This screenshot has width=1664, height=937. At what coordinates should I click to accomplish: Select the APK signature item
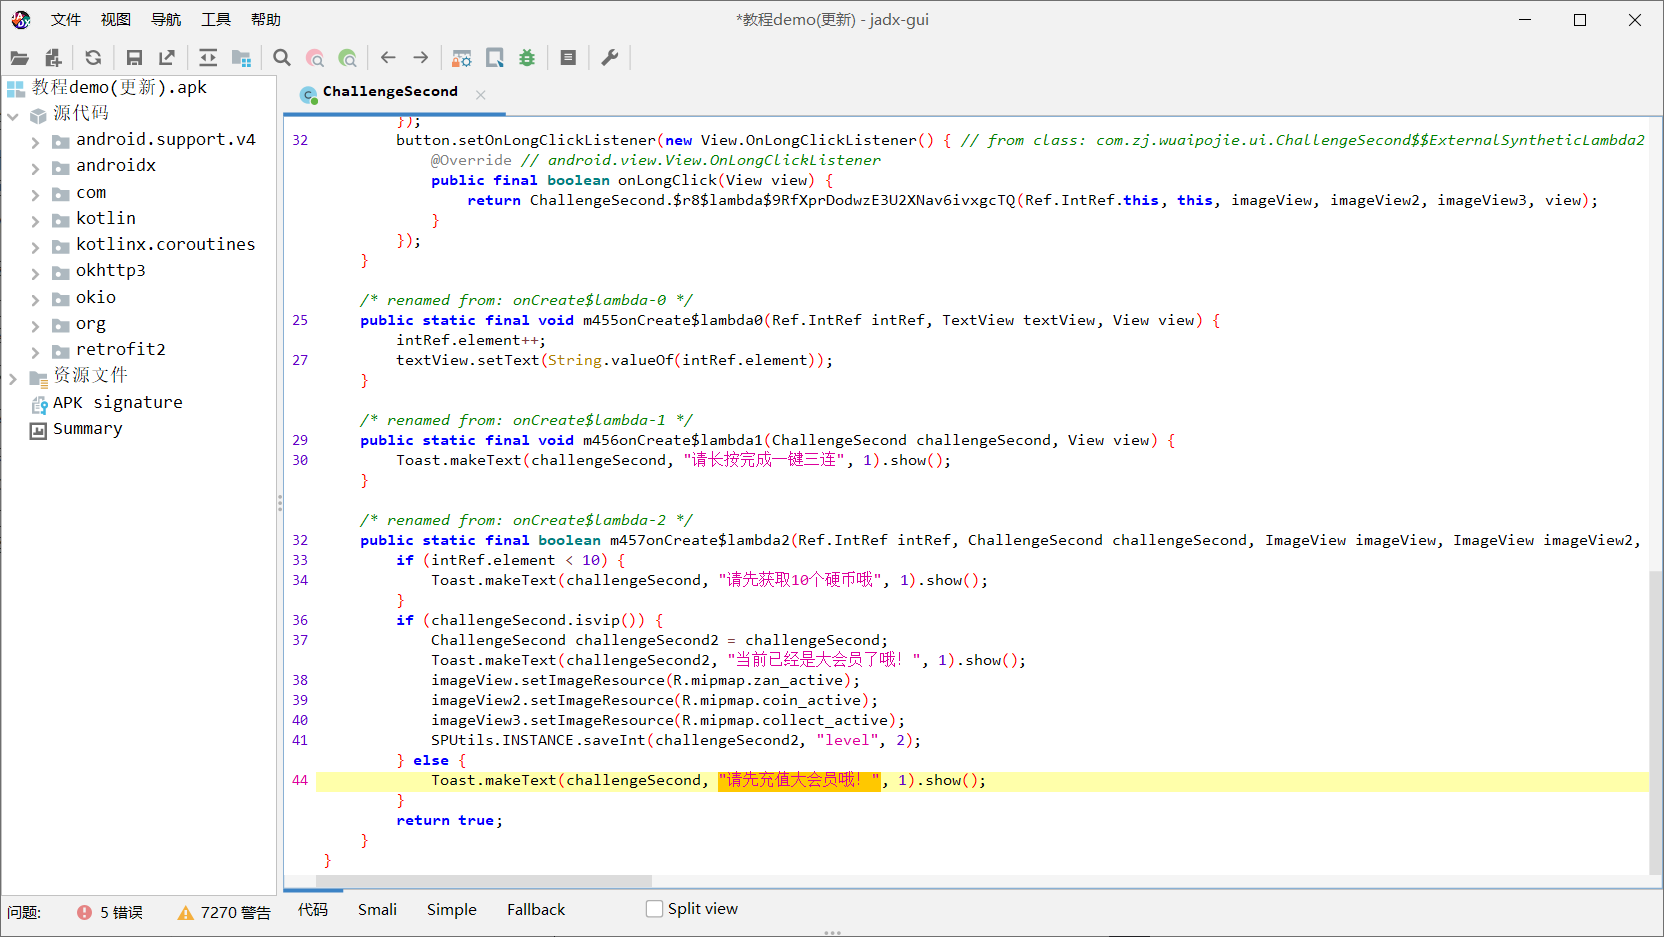118,402
